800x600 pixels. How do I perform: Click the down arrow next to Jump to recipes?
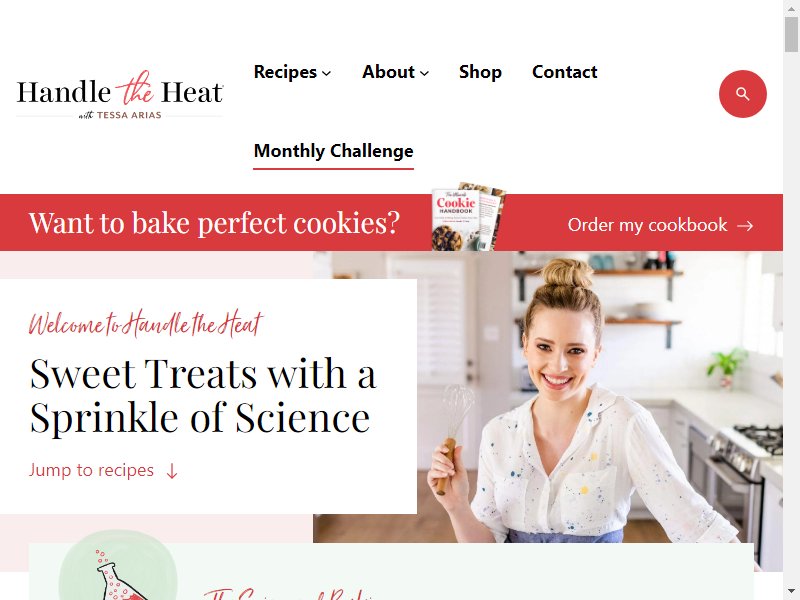(x=172, y=471)
